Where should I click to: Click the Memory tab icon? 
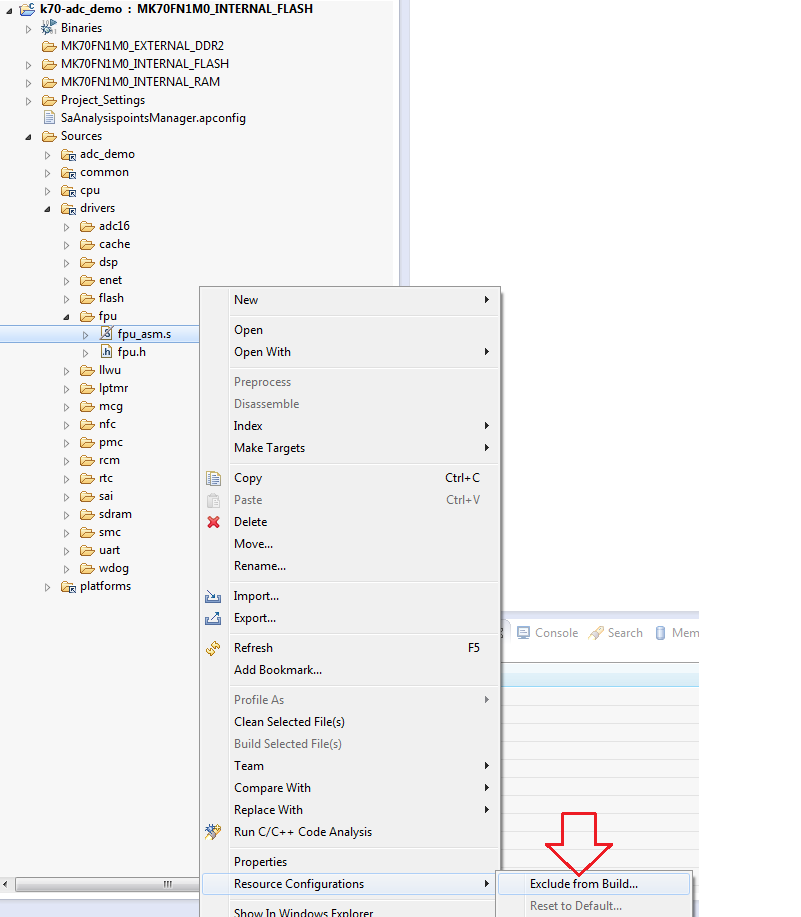660,633
